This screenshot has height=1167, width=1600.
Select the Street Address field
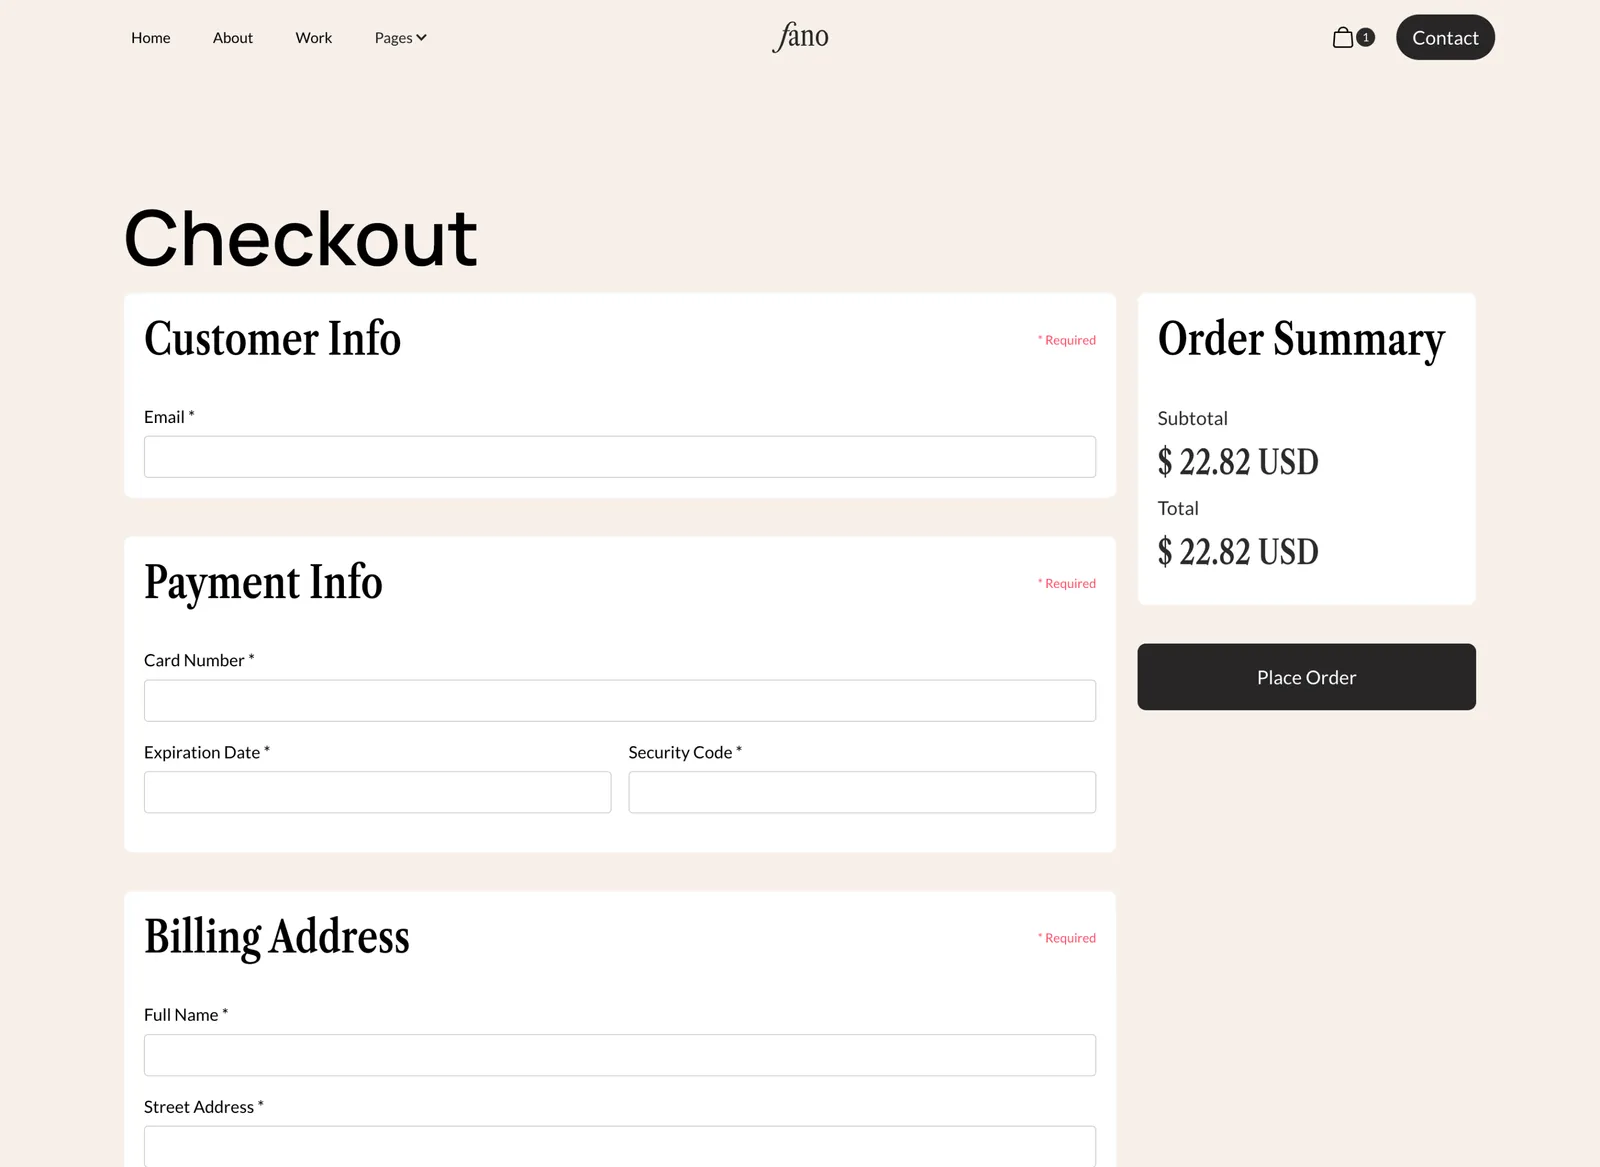coord(620,1146)
